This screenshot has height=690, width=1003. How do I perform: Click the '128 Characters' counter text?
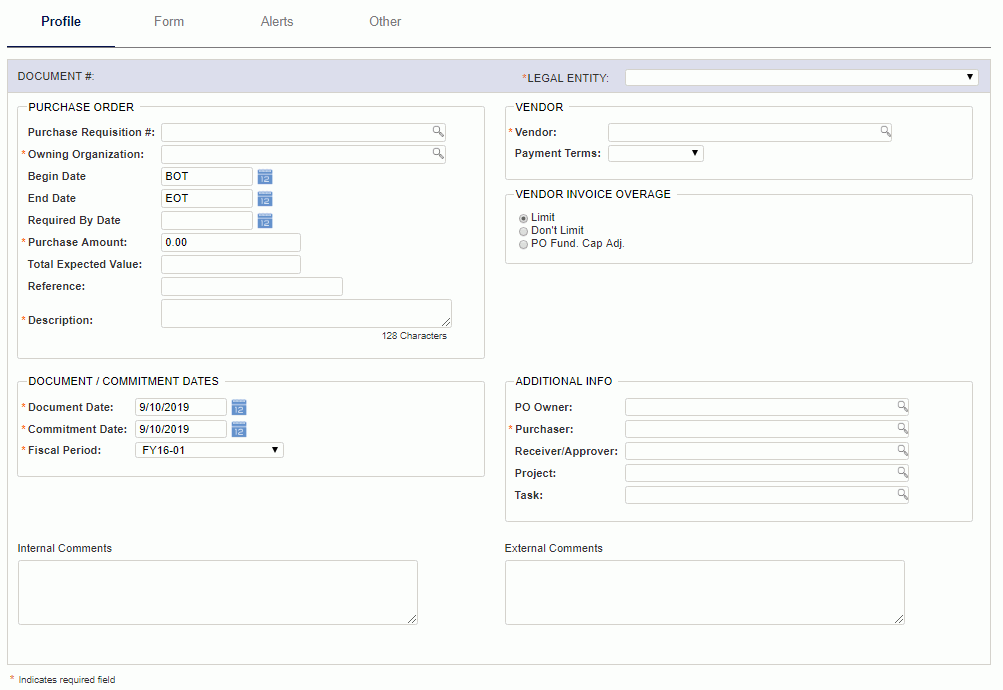tap(415, 336)
